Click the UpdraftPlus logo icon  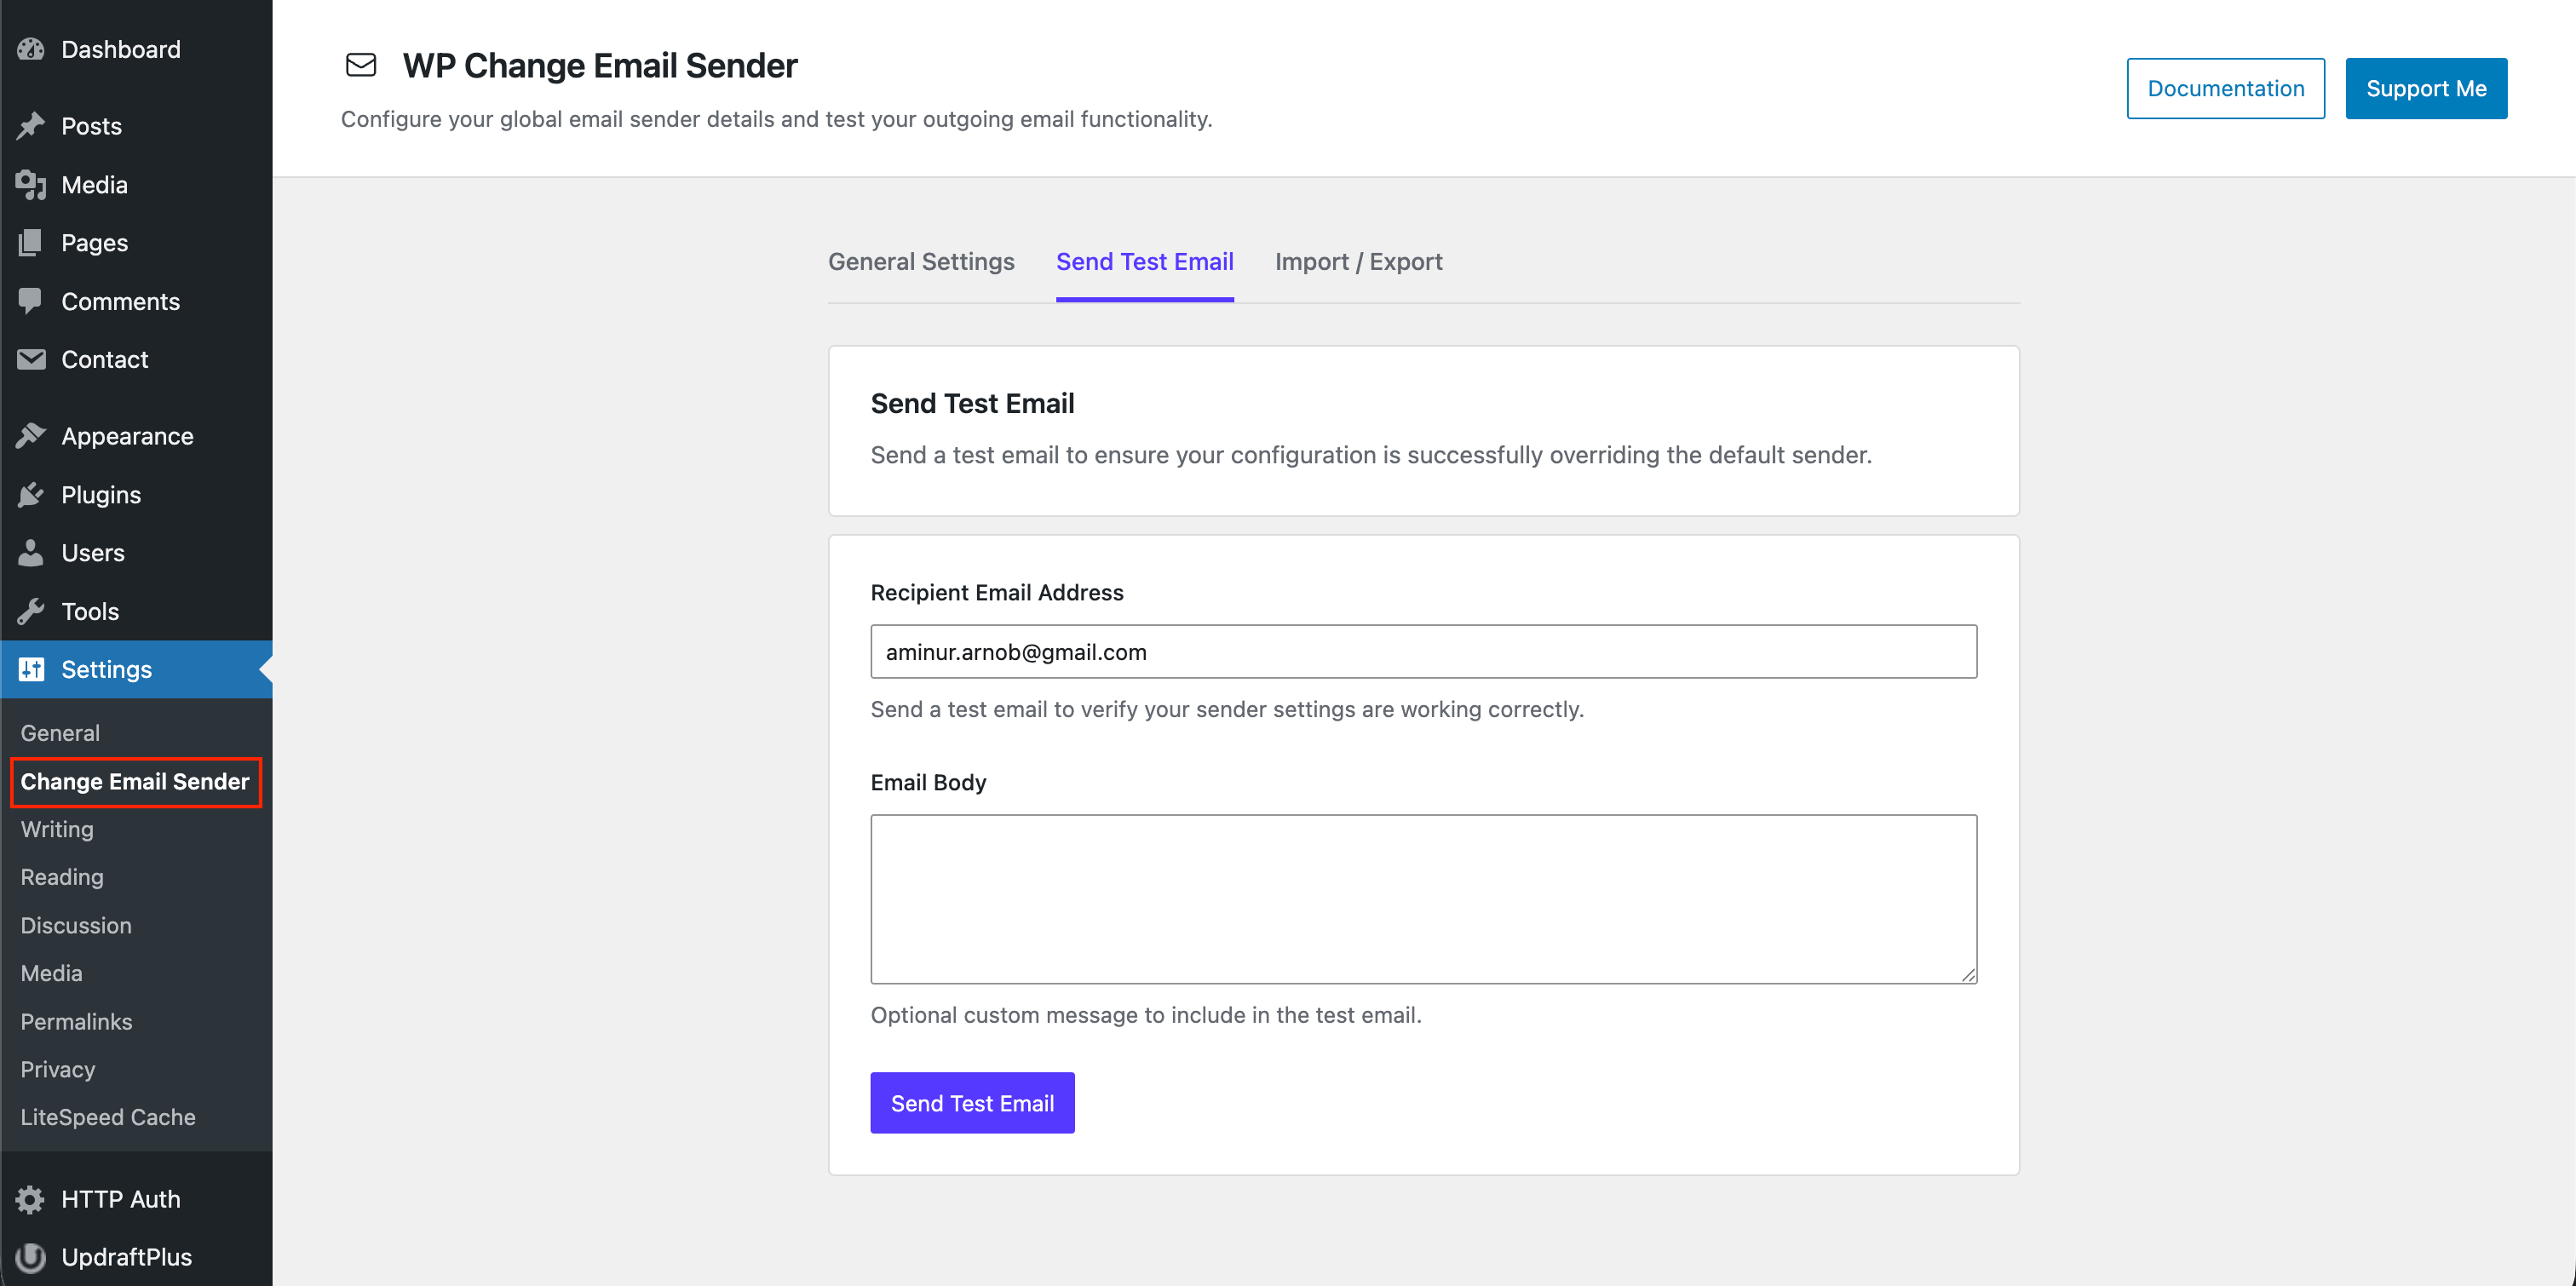31,1257
